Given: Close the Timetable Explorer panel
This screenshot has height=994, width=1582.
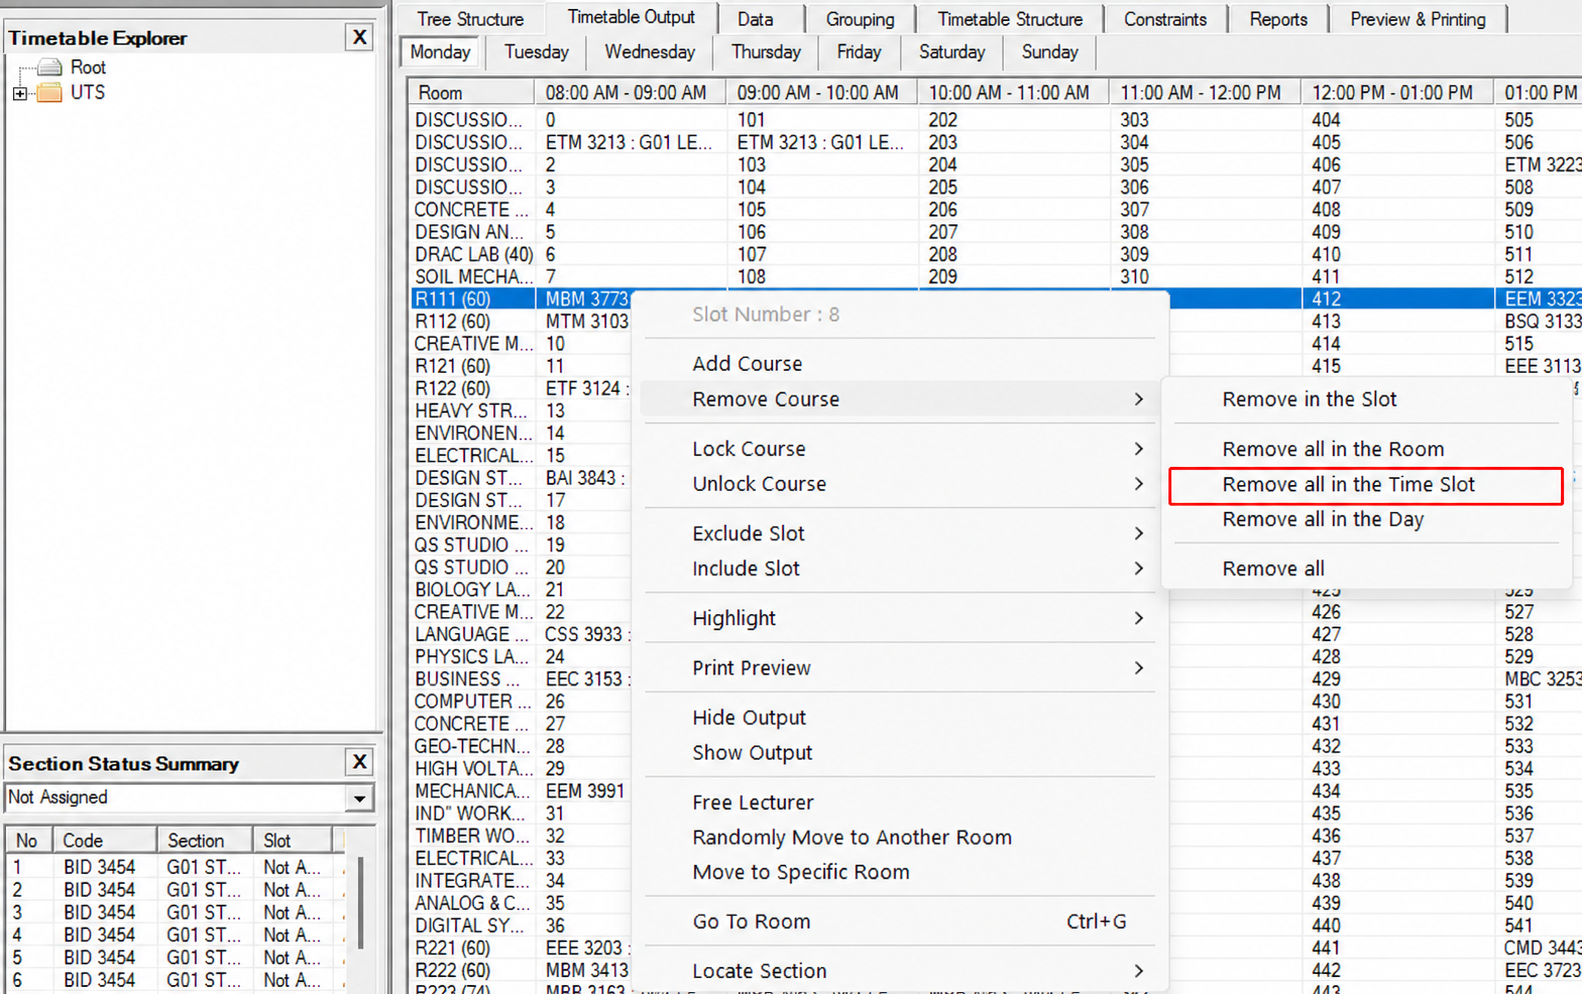Looking at the screenshot, I should pyautogui.click(x=359, y=38).
